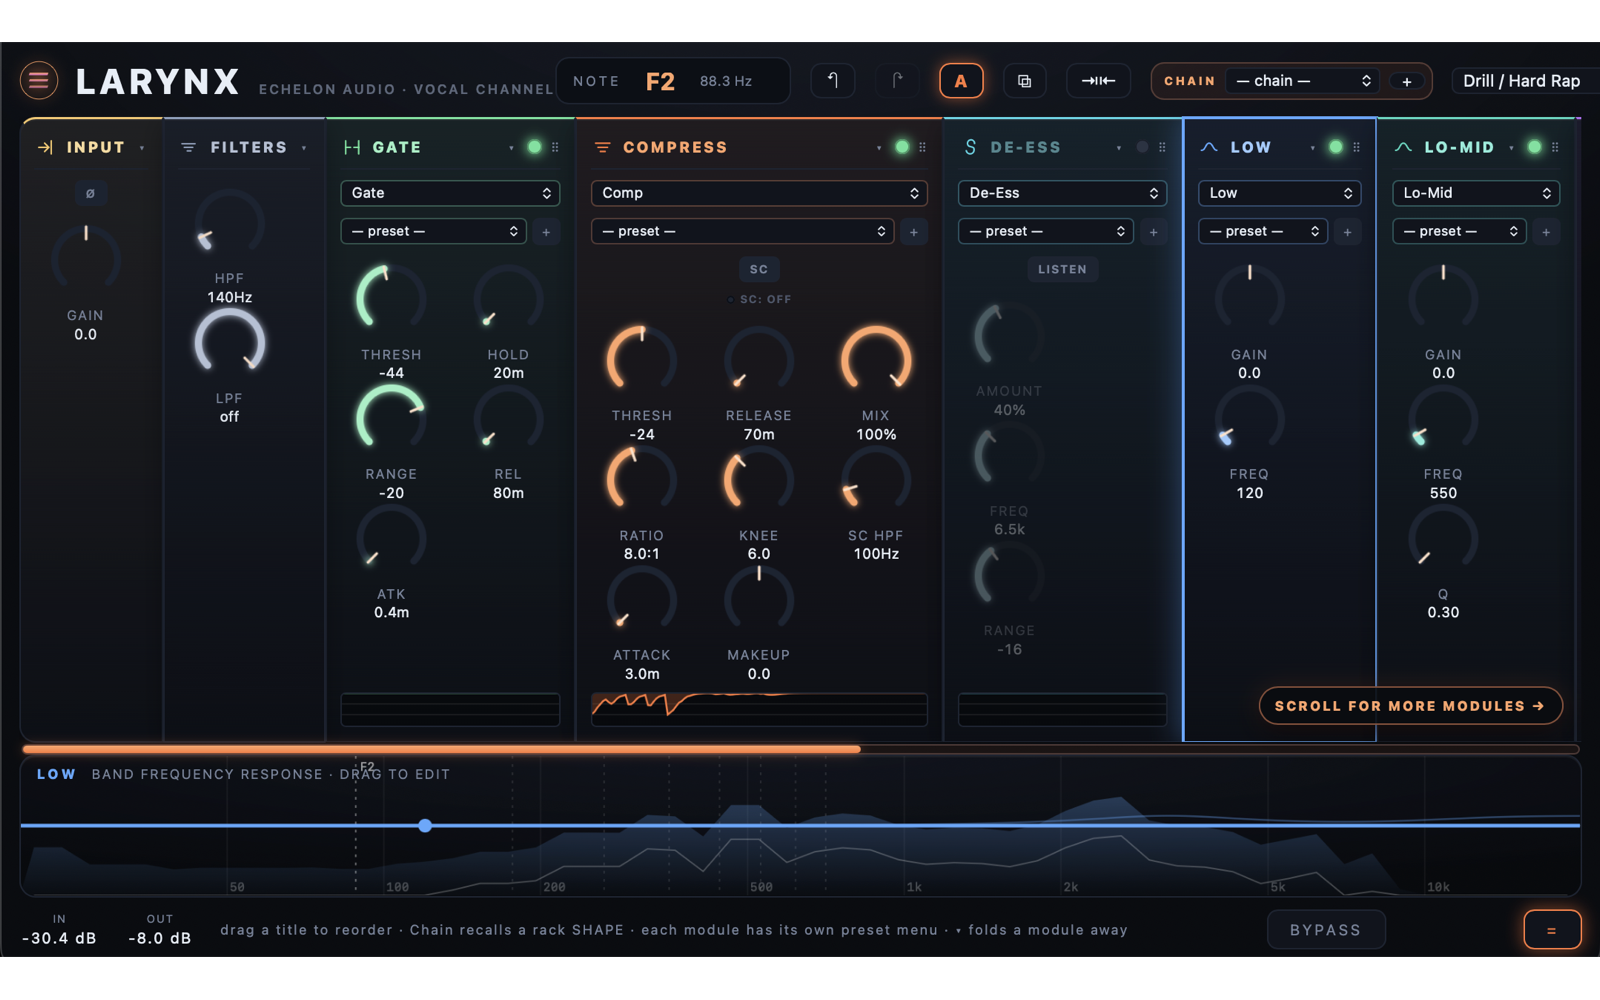Save a Compress preset with the plus icon
Viewport: 1600px width, 1000px height.
tap(913, 232)
